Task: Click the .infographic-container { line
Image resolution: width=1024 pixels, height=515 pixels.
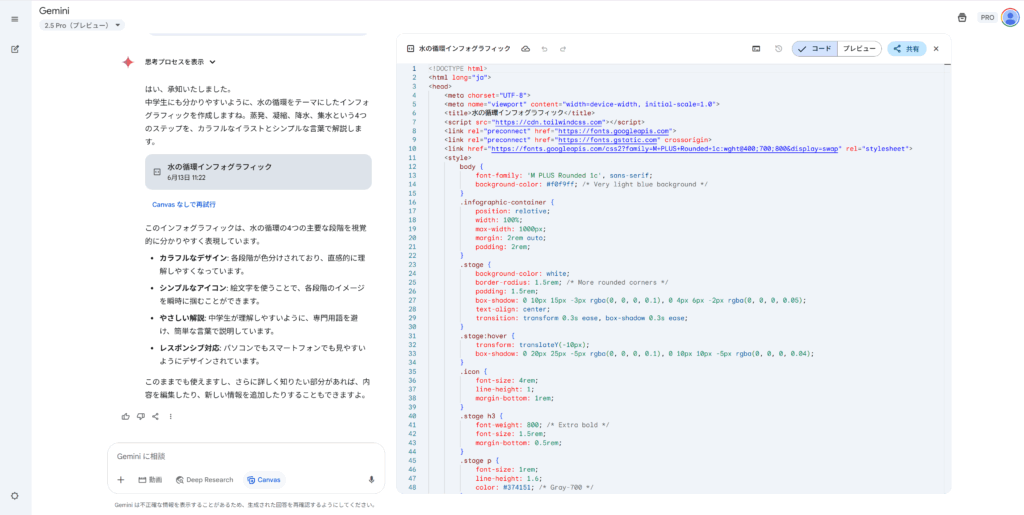Action: point(506,202)
